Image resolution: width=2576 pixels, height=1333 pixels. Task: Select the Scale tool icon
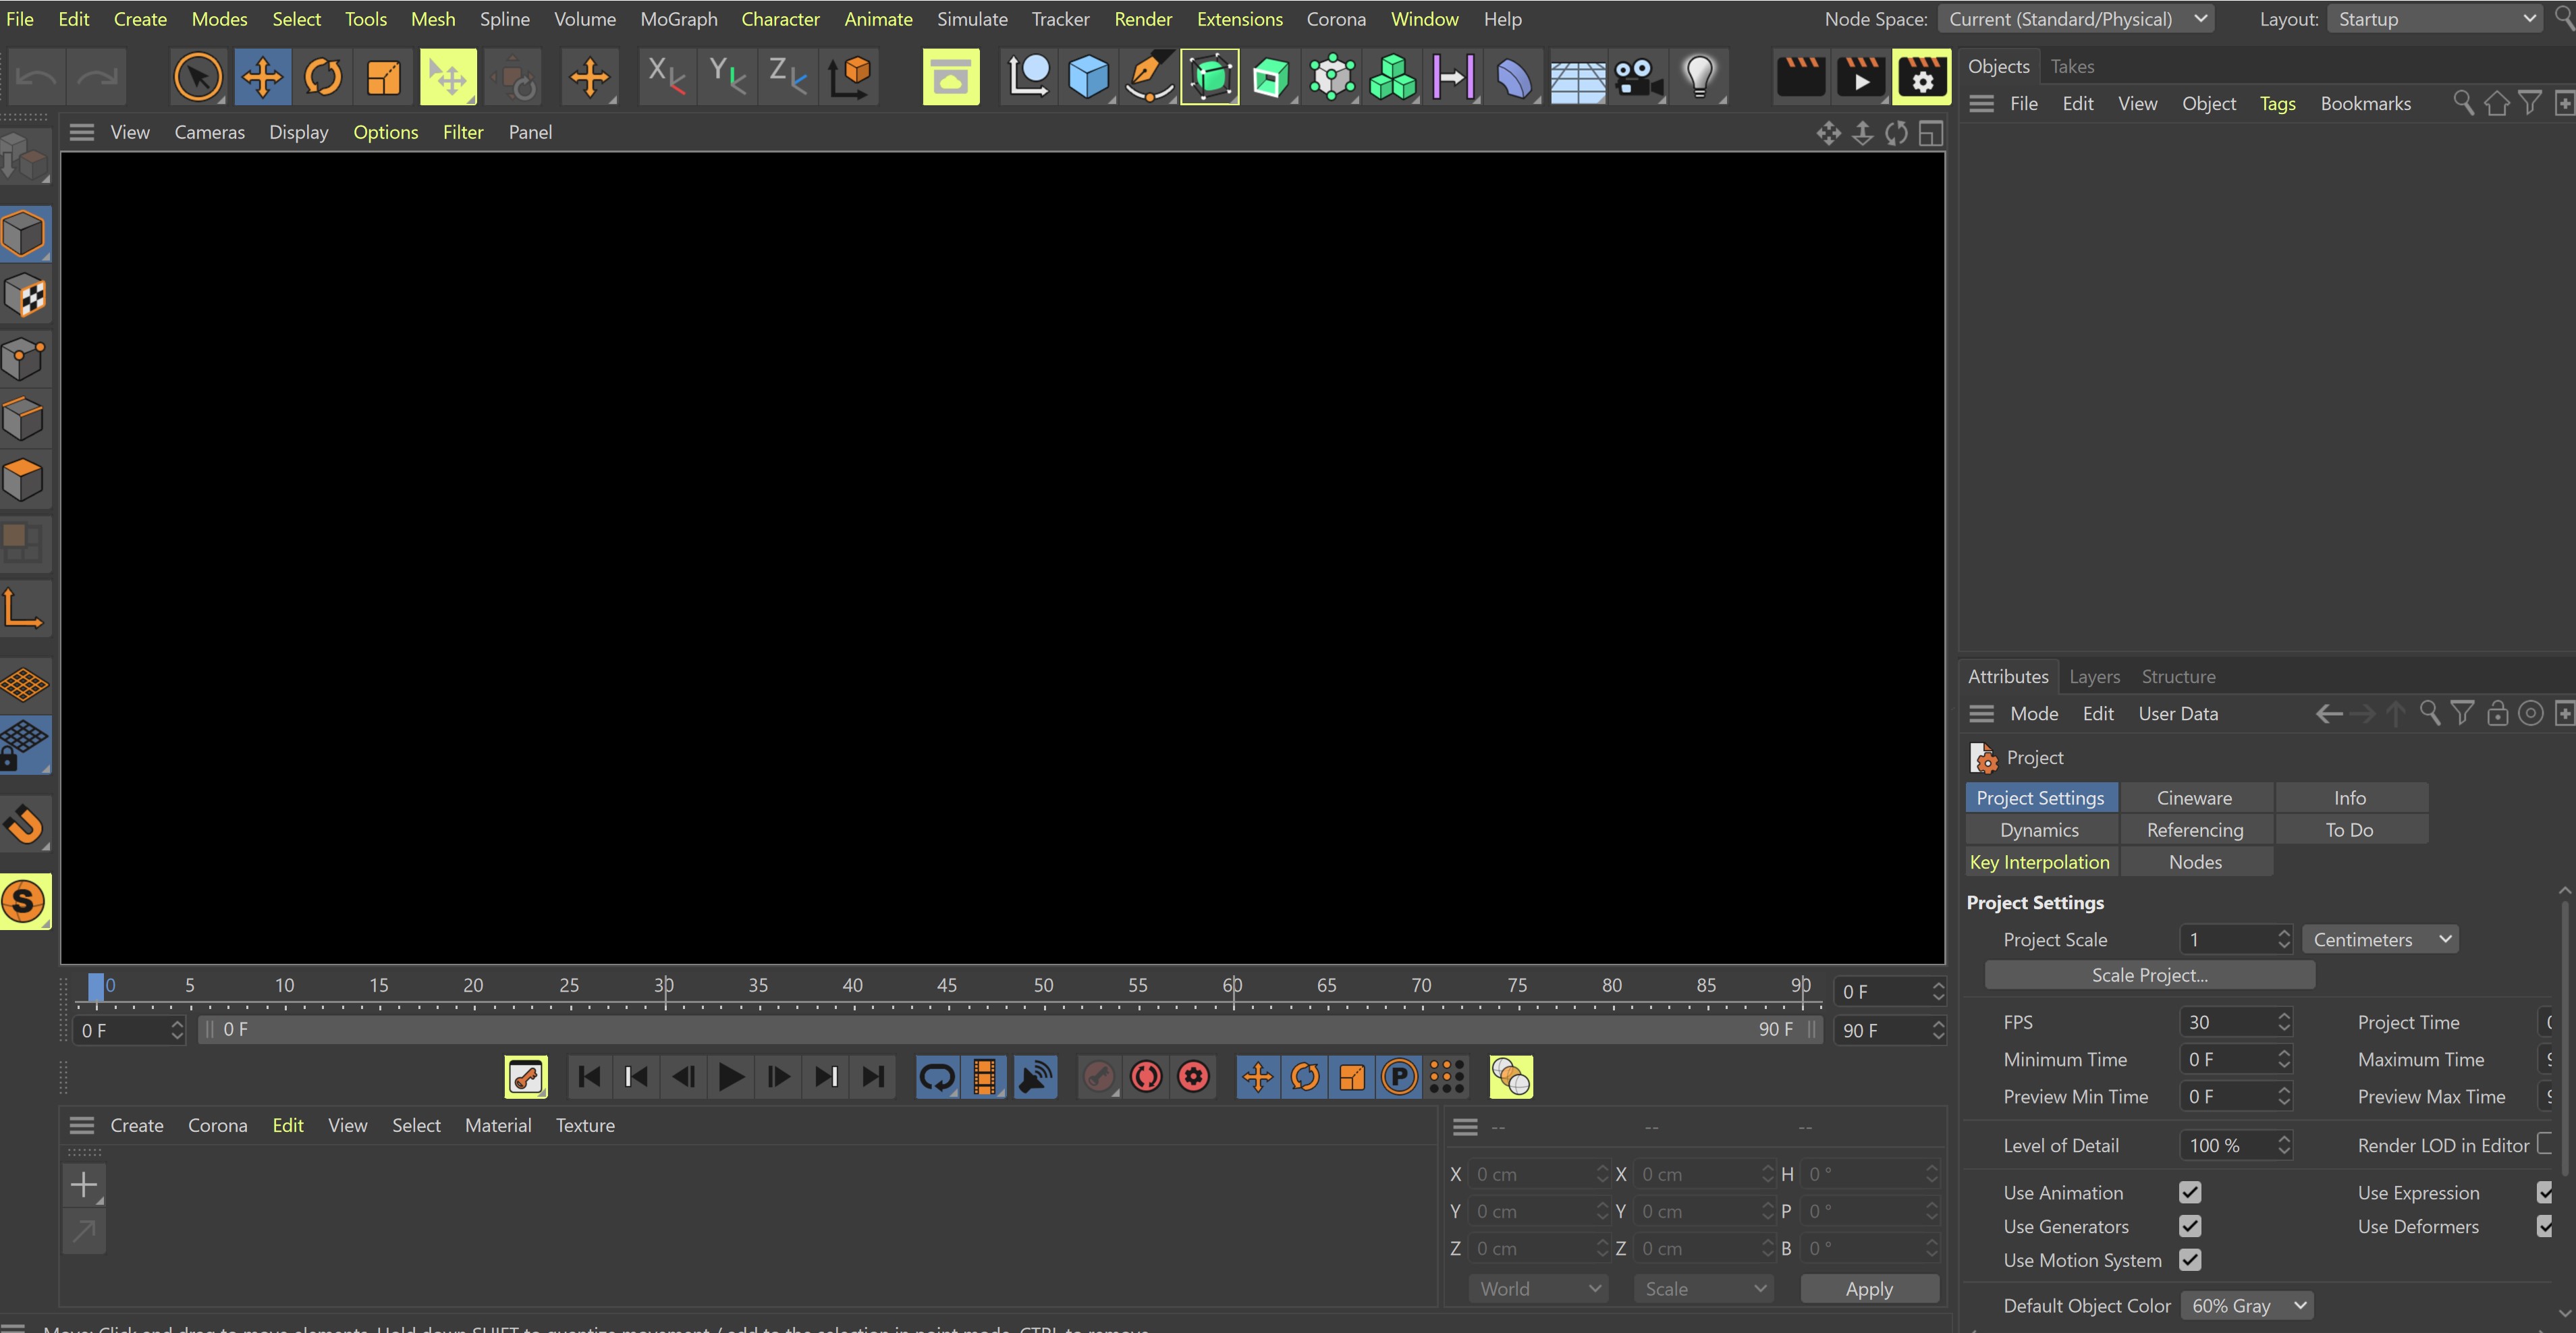[383, 77]
